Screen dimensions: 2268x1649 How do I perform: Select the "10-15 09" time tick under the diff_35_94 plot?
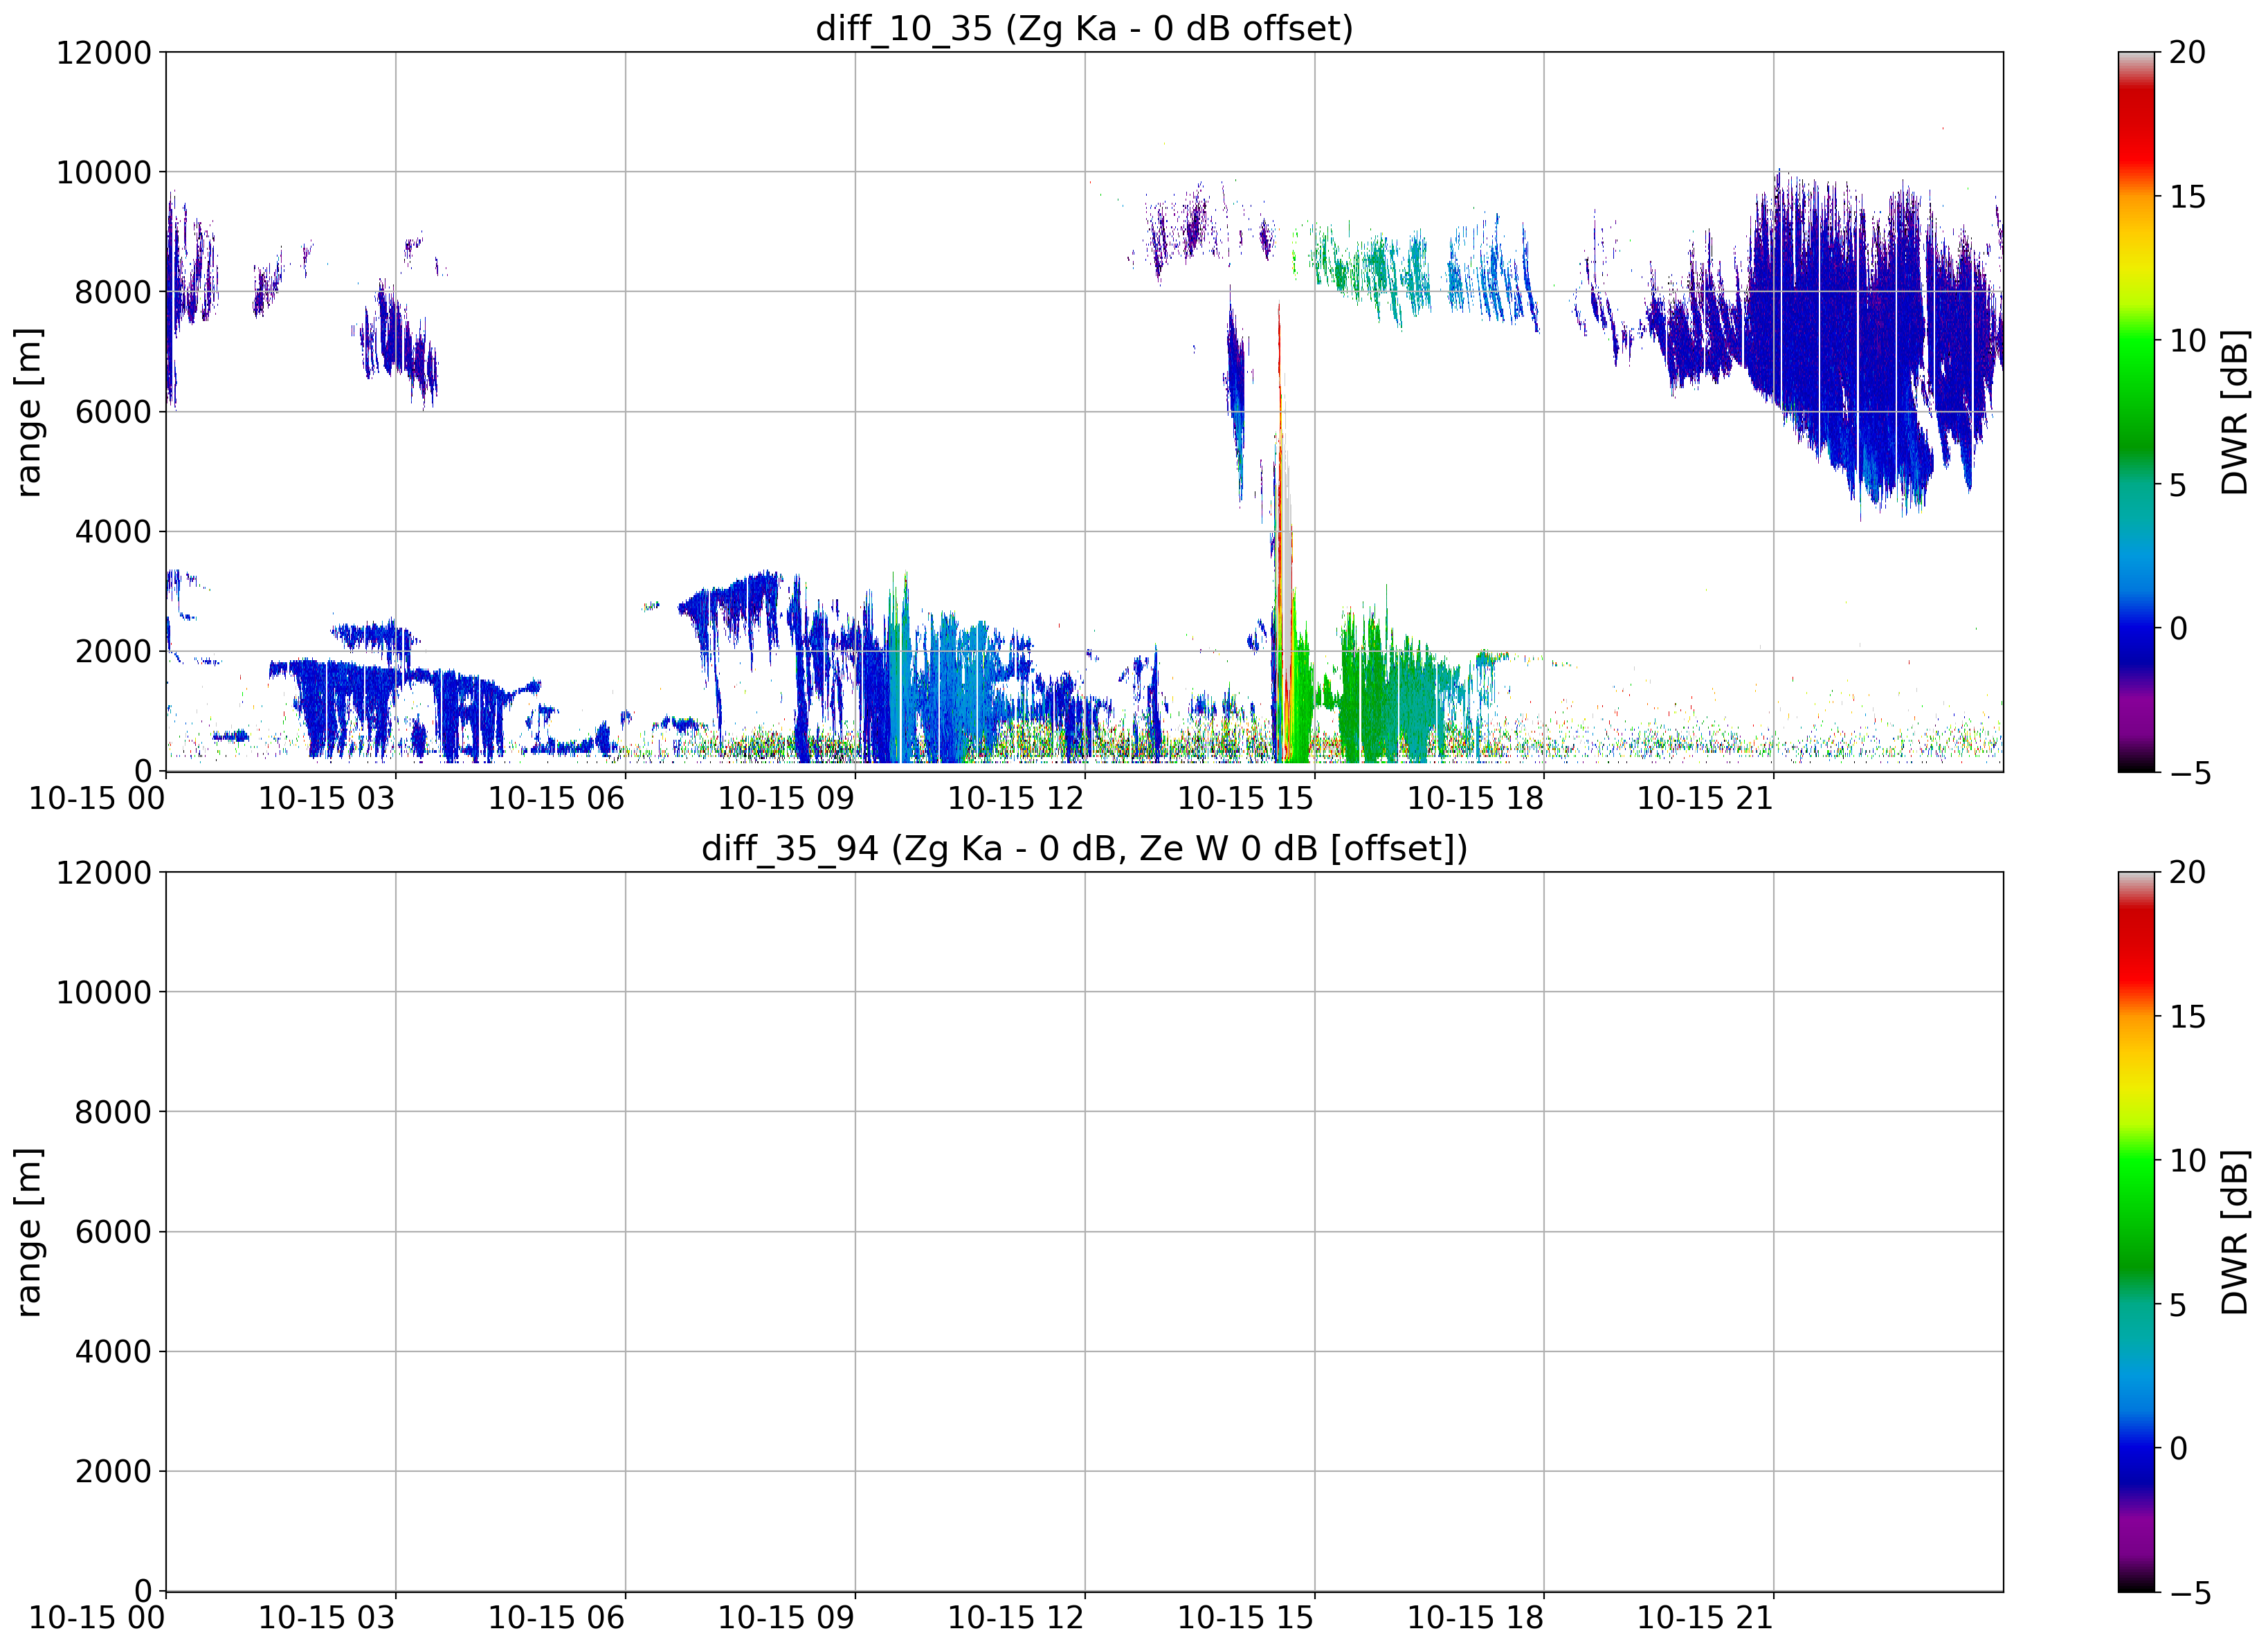786,1618
